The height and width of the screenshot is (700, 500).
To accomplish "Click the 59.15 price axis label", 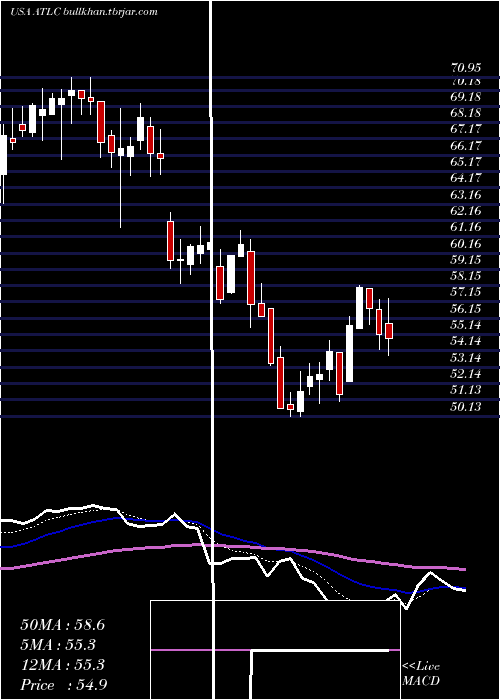I will (466, 260).
